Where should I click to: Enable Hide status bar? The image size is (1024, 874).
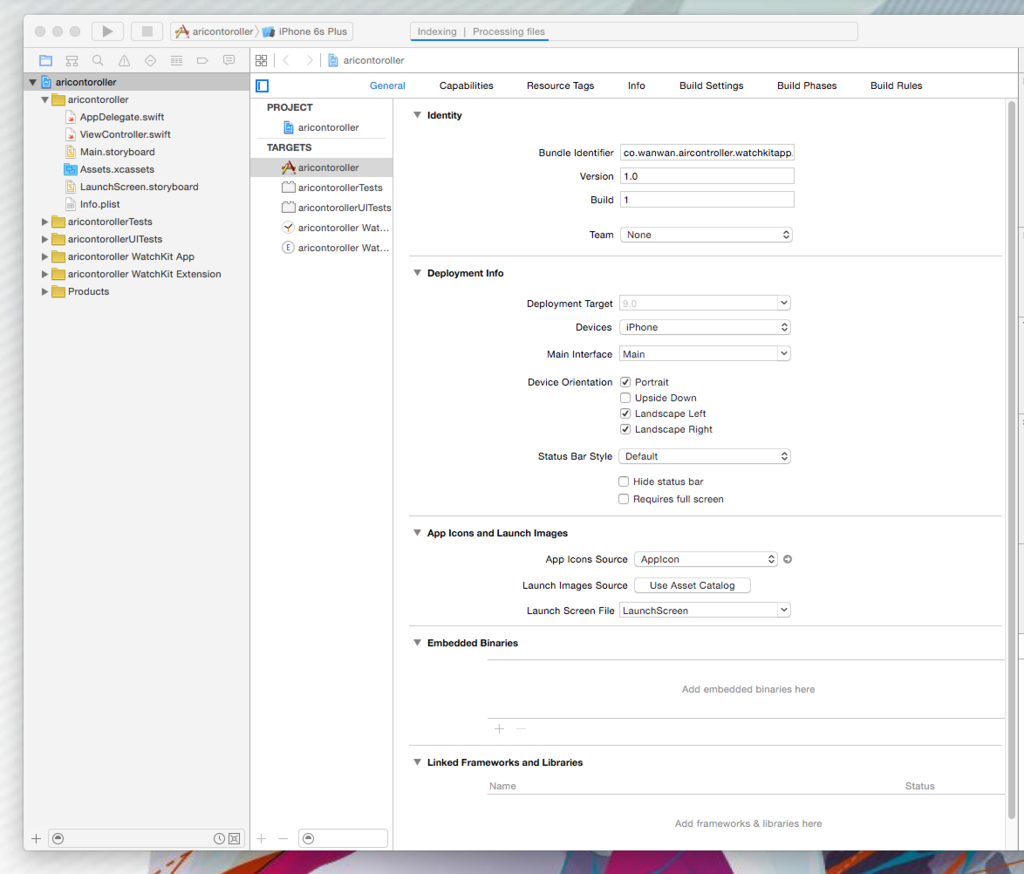click(x=624, y=481)
